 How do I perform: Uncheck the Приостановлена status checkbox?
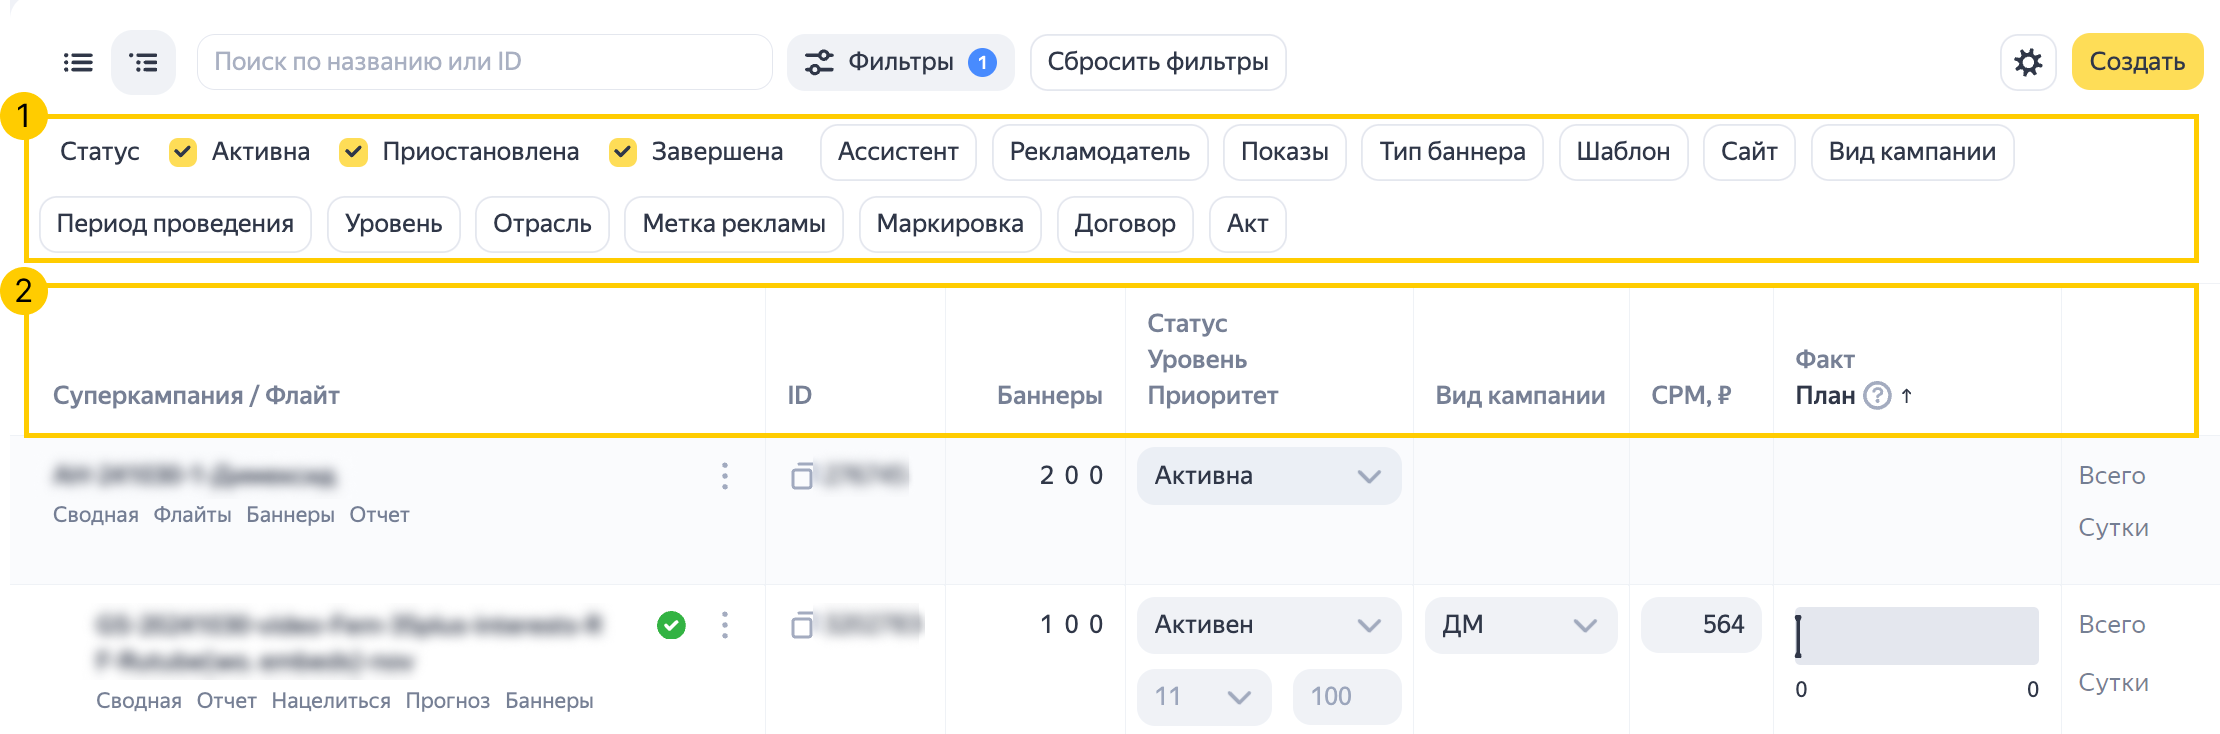[x=353, y=152]
